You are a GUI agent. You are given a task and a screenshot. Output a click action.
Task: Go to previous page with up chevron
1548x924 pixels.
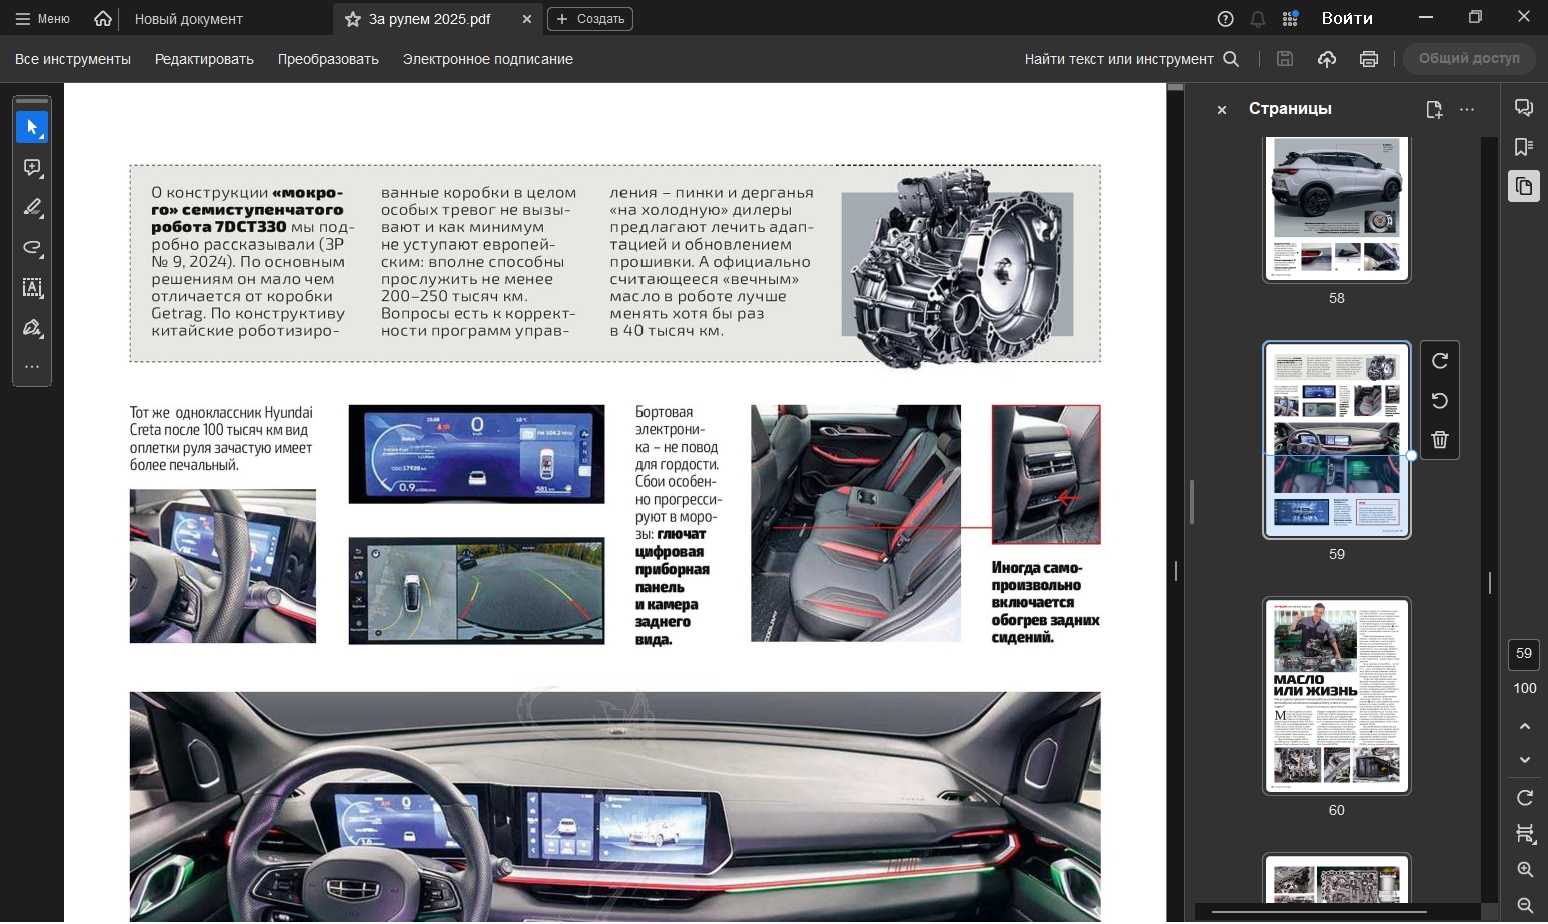[x=1525, y=726]
